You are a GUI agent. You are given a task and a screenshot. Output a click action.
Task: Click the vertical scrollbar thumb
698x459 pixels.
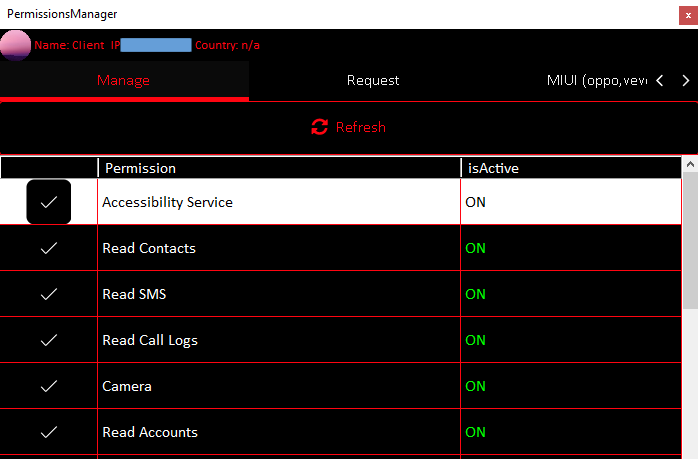point(689,240)
